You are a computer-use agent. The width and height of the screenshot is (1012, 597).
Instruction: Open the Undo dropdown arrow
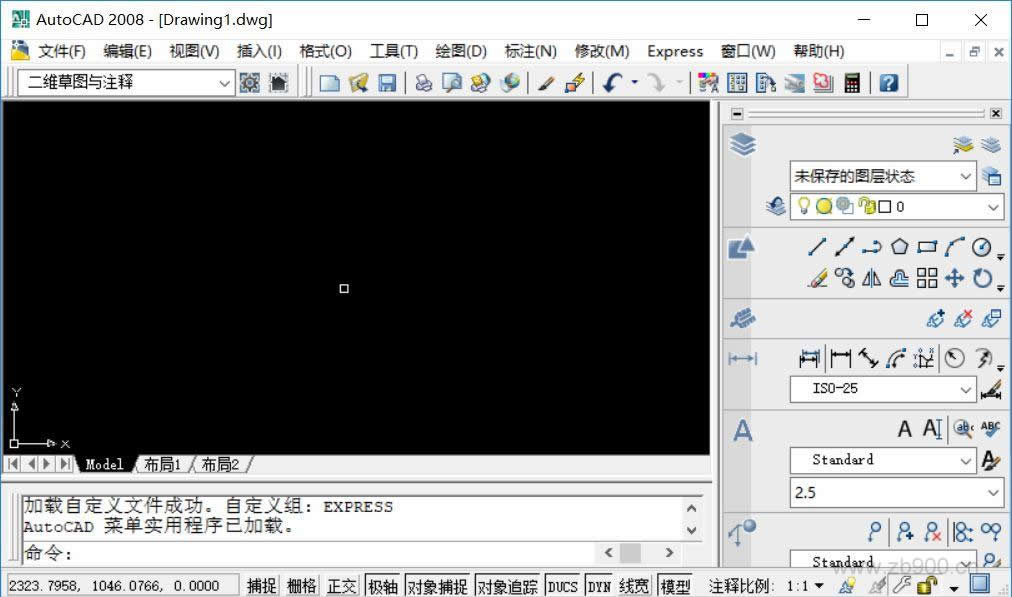click(x=634, y=81)
